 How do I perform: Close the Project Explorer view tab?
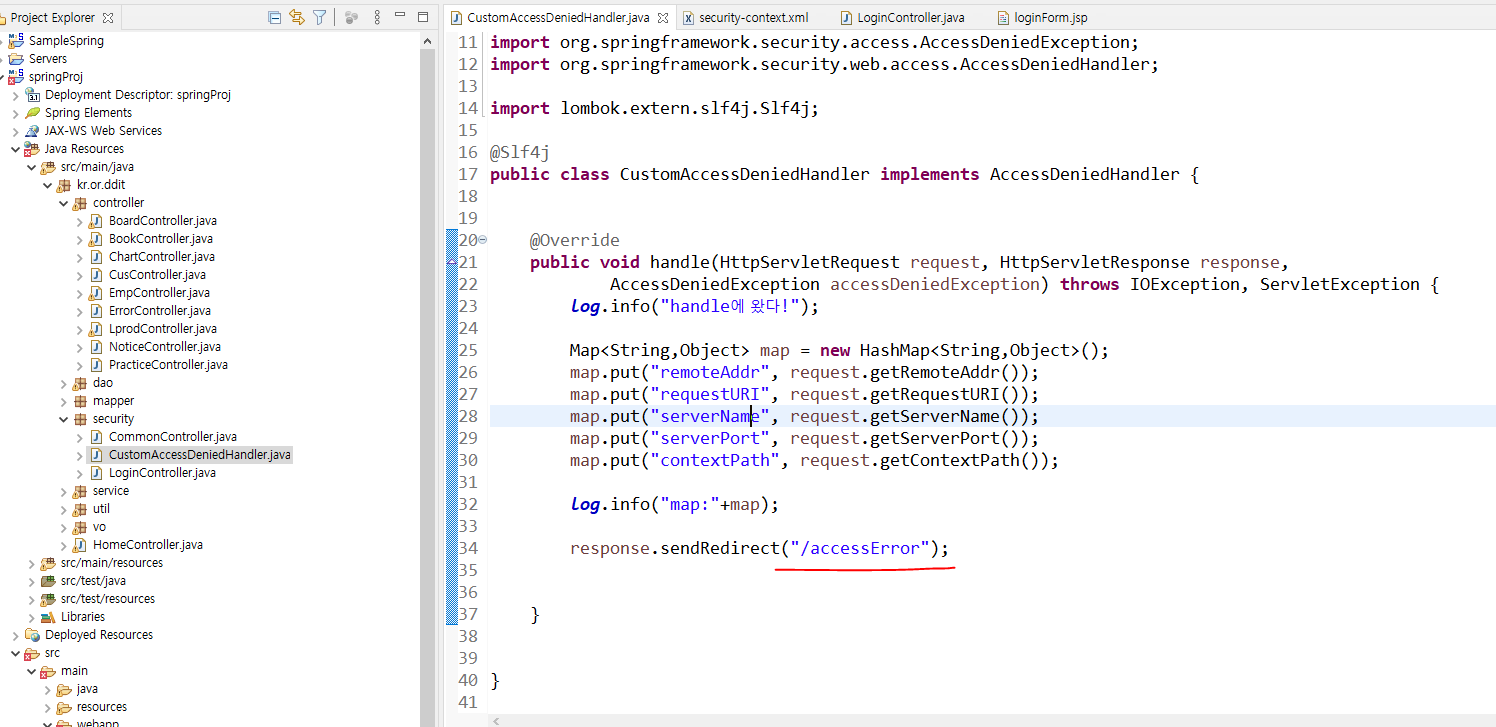click(x=108, y=17)
